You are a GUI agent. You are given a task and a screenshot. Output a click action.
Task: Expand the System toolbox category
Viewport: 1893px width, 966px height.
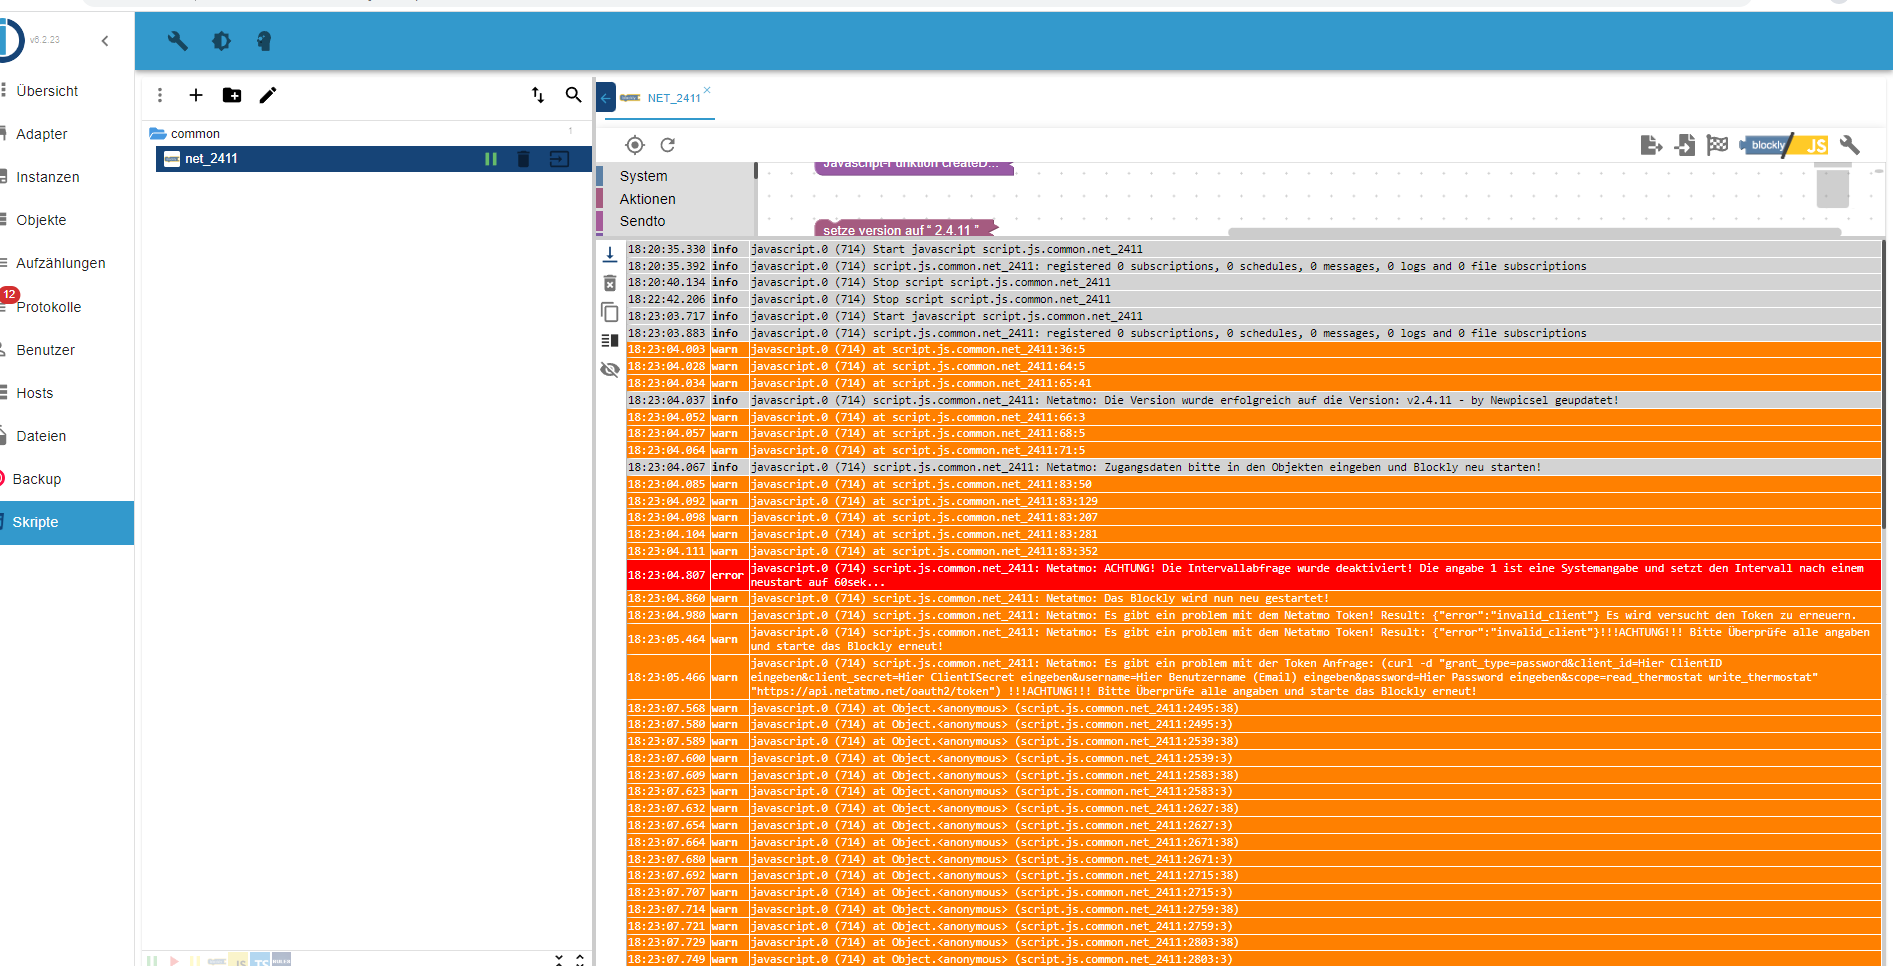click(643, 176)
